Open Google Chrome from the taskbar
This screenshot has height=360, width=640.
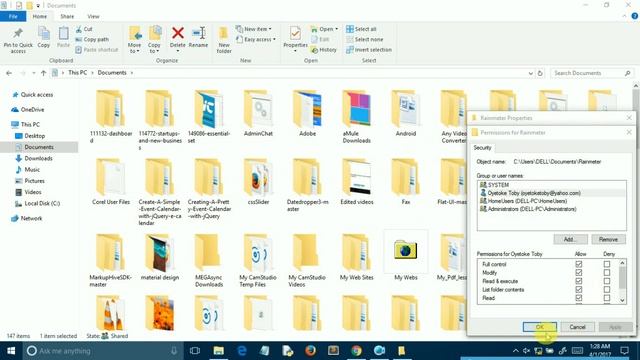(x=356, y=351)
